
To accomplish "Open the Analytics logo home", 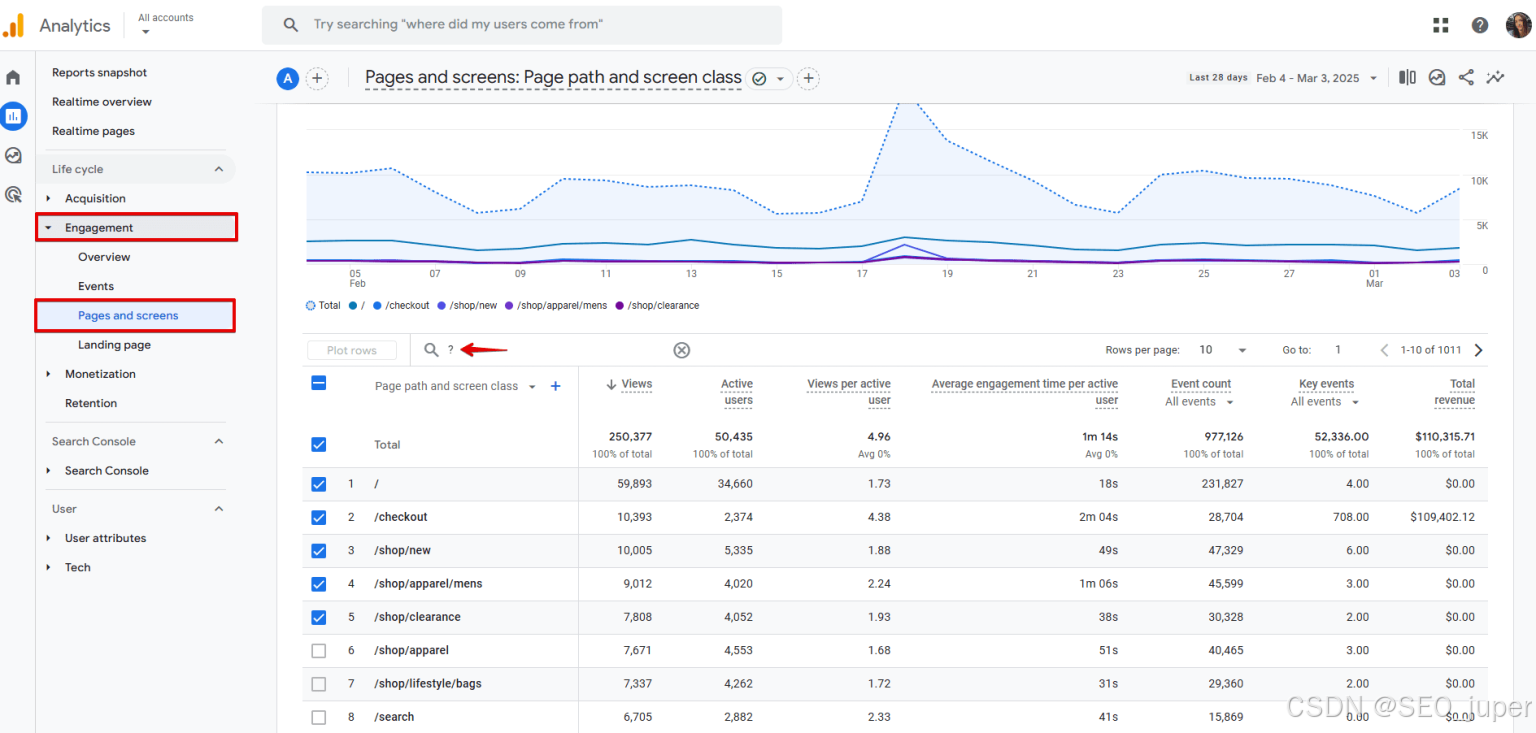I will pos(14,25).
